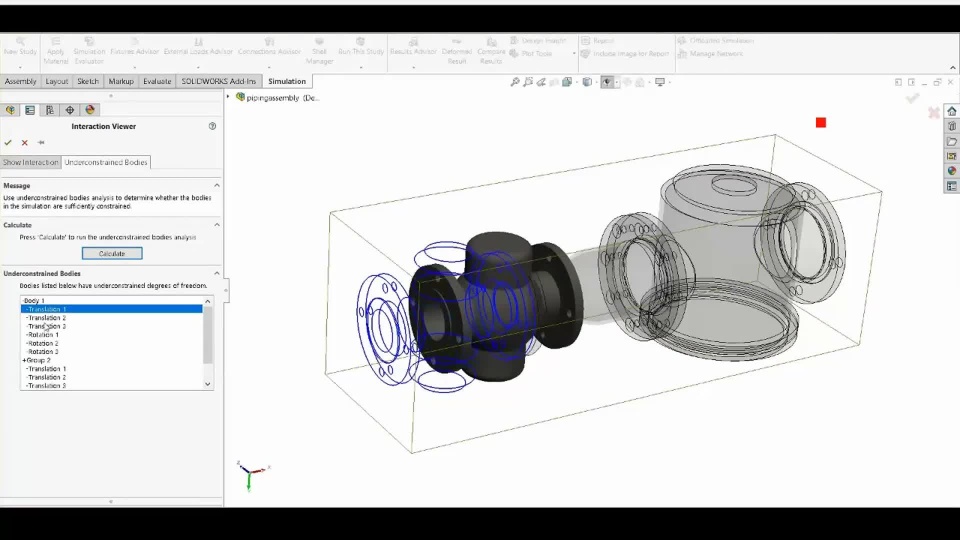This screenshot has width=960, height=540.
Task: Collapse the Calculate section
Action: point(217,225)
